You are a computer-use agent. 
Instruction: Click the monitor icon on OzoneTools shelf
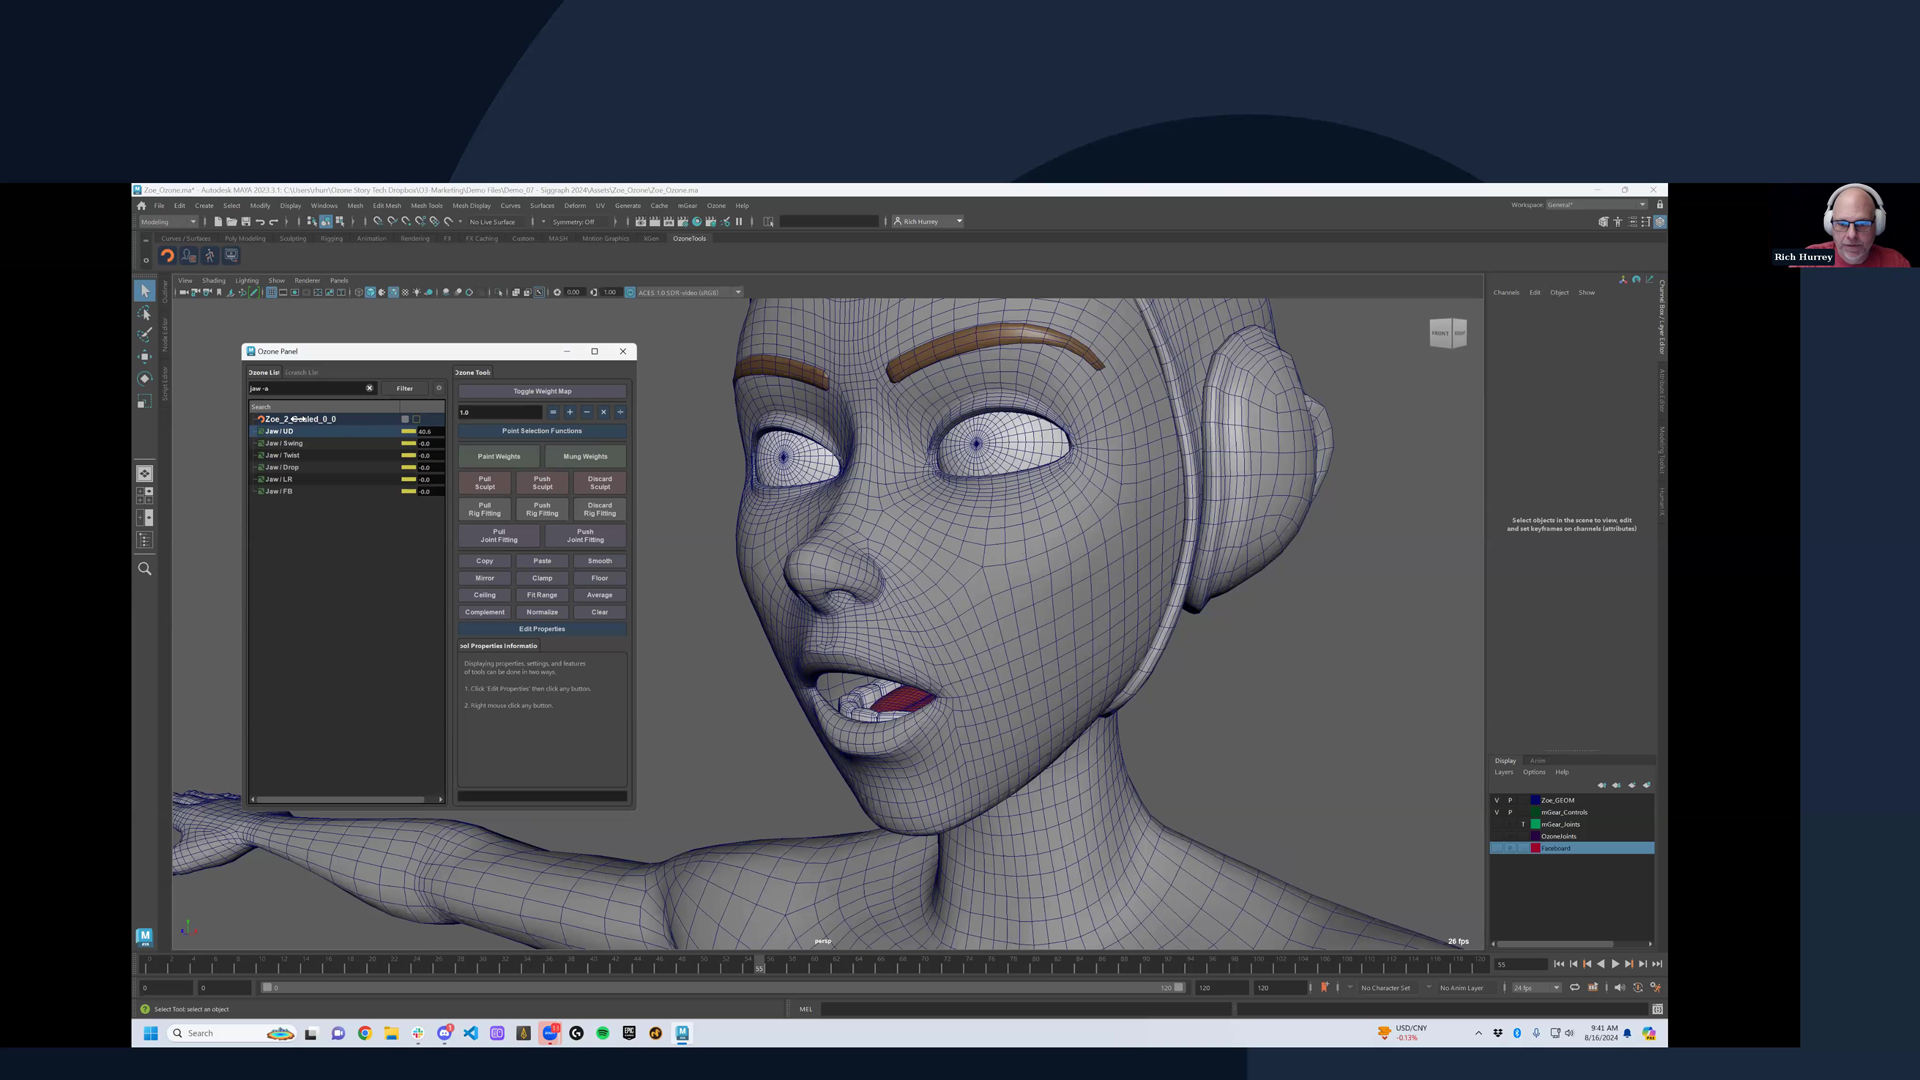(x=231, y=256)
